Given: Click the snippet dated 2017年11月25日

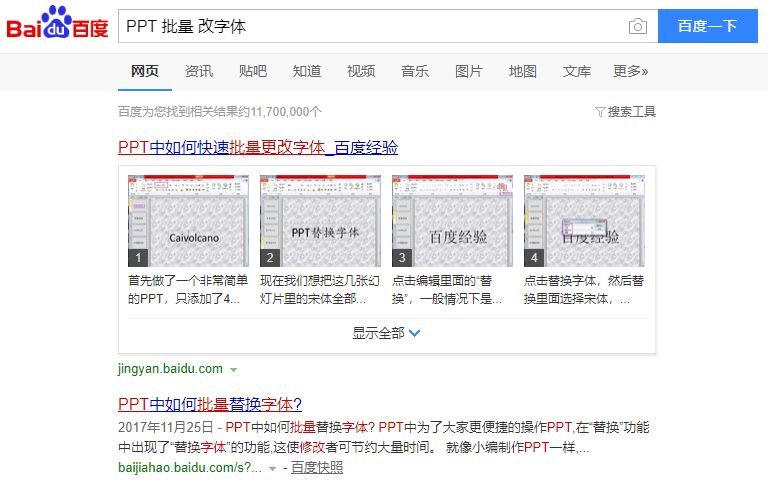Looking at the screenshot, I should click(384, 437).
